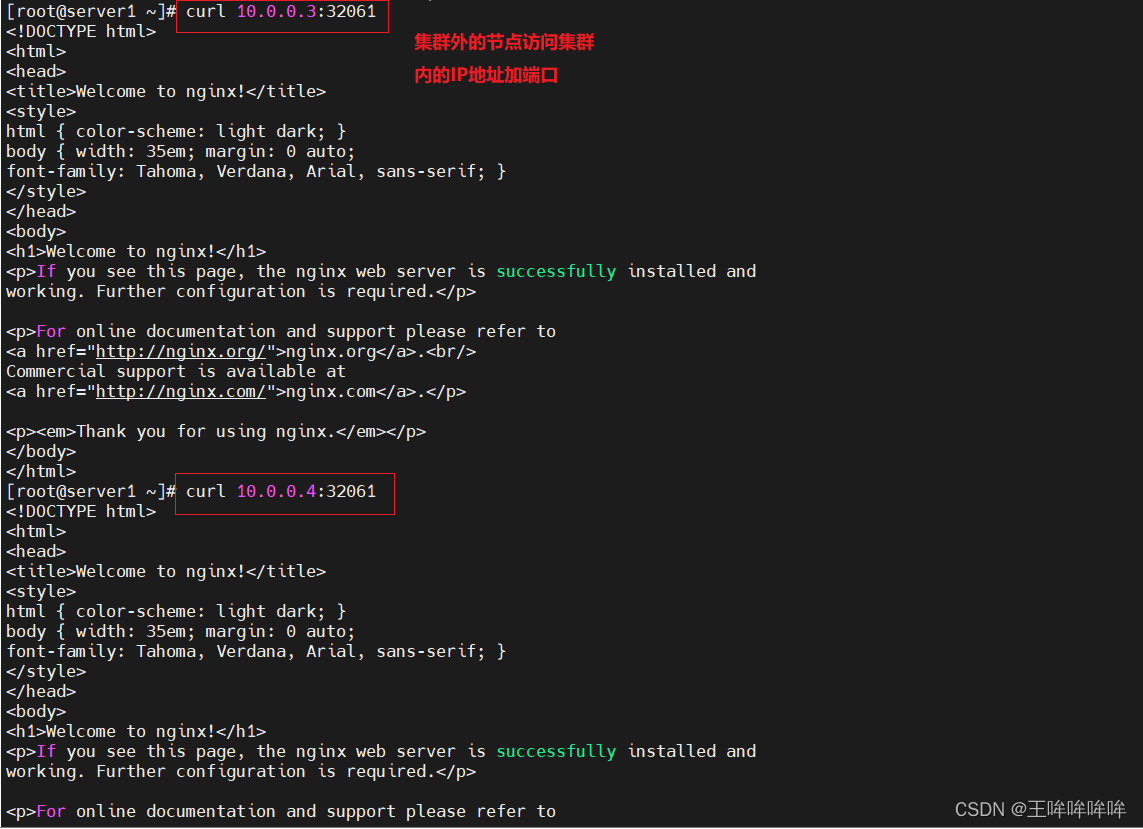Click the second 'working. Further configuration is required.' line
The height and width of the screenshot is (829, 1143).
(241, 771)
